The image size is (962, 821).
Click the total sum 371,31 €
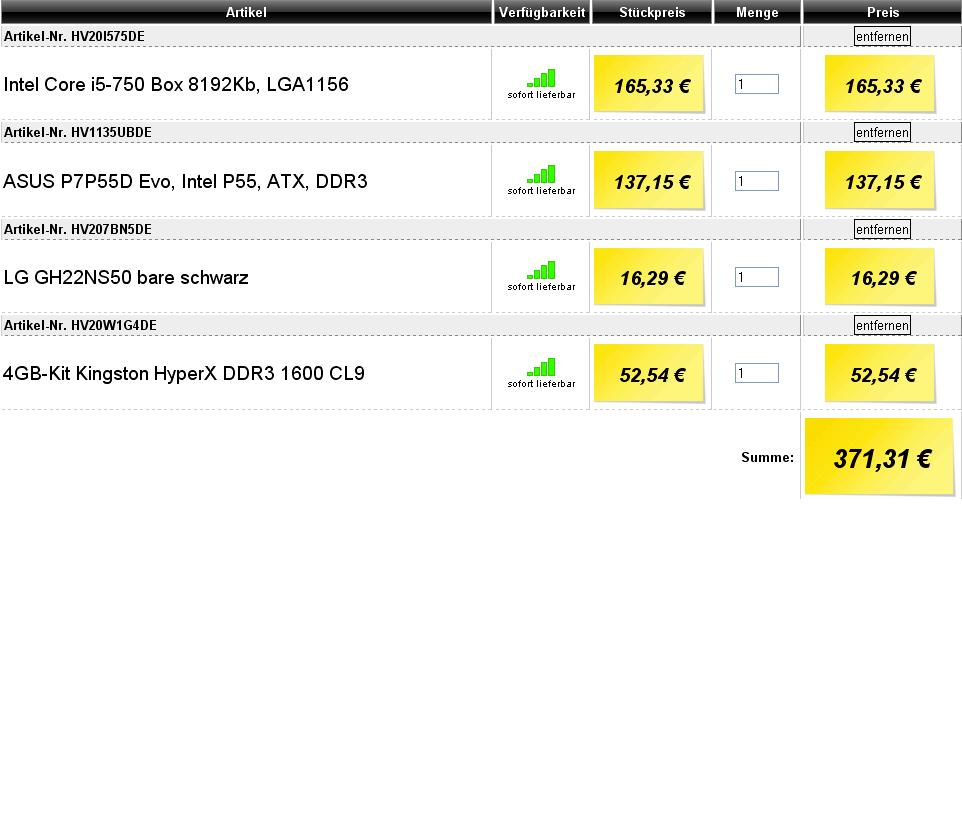(x=879, y=457)
